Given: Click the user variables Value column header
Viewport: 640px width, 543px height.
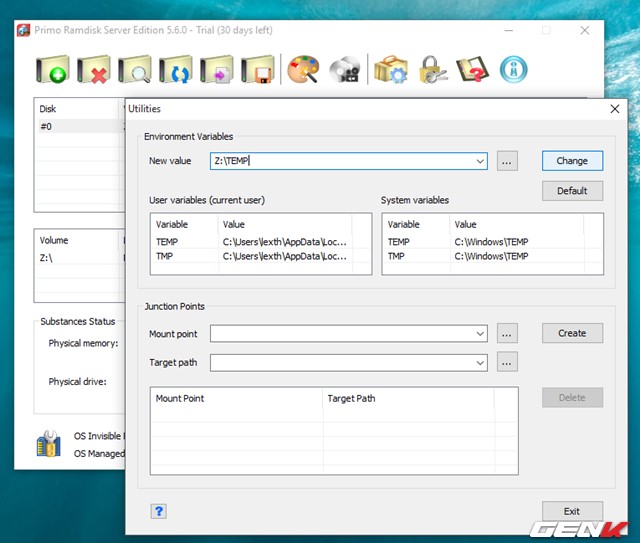Looking at the screenshot, I should pos(285,225).
